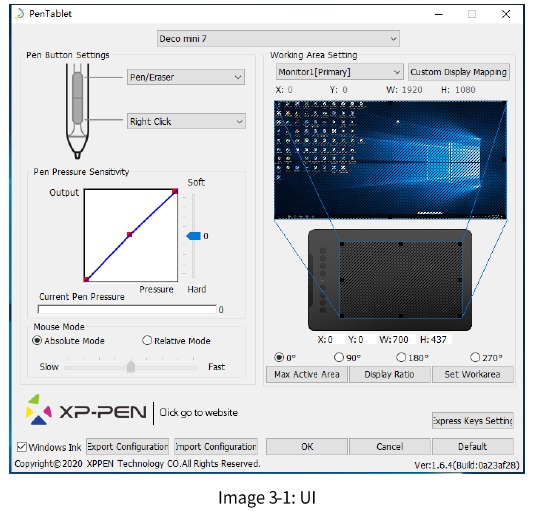Click the PenTablet app icon in title bar

pyautogui.click(x=20, y=14)
